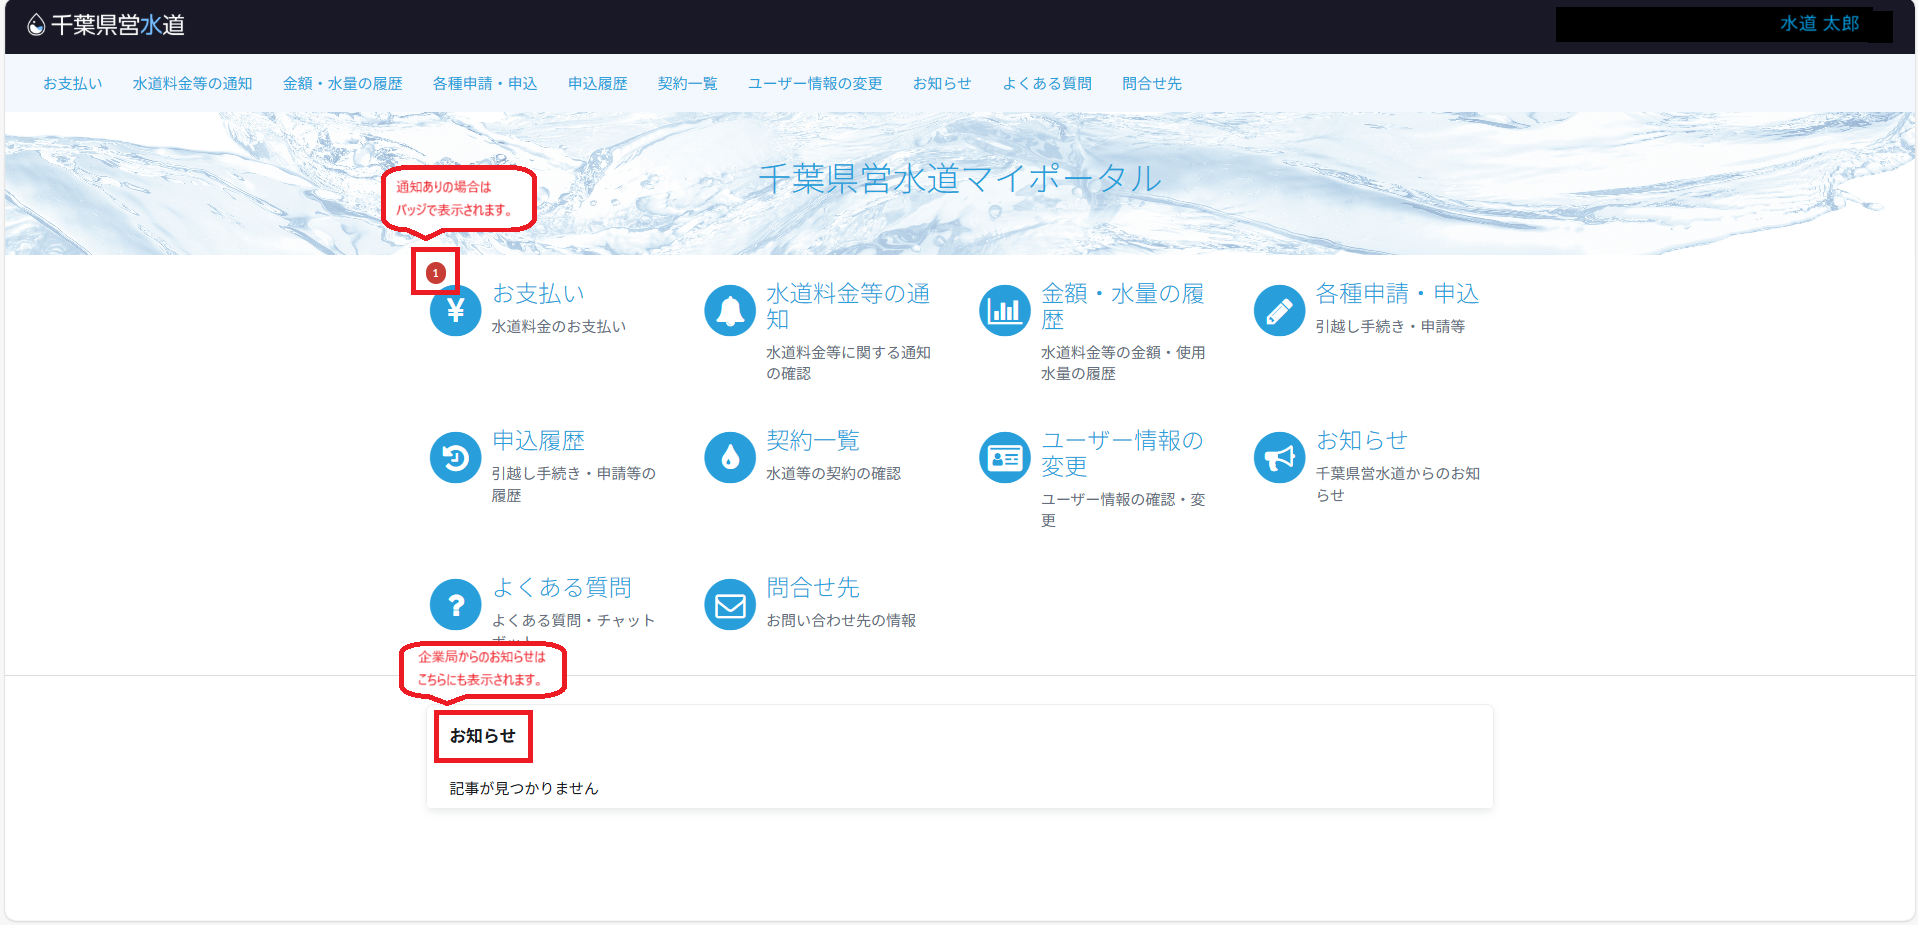This screenshot has height=925, width=1918.
Task: Select よくある質問 in the top navigation
Action: point(1047,84)
